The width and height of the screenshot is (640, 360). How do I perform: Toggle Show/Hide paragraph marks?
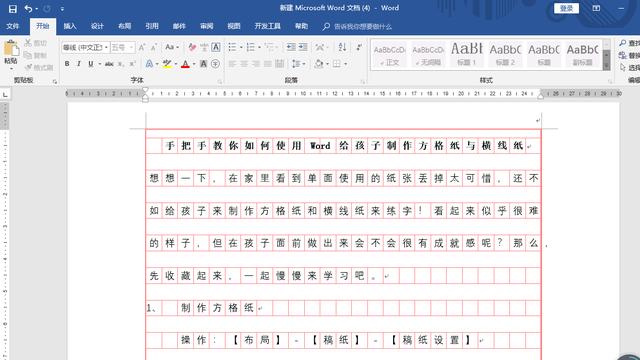(x=359, y=47)
